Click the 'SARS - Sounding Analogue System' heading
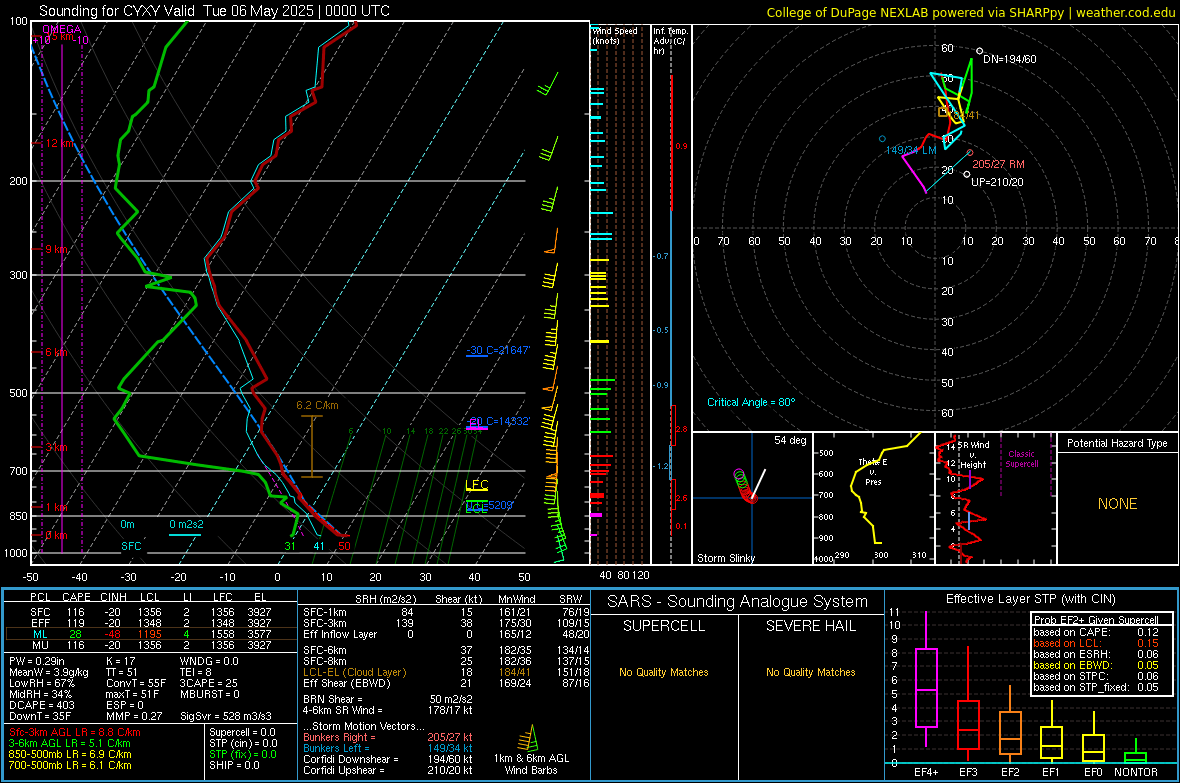 click(737, 601)
